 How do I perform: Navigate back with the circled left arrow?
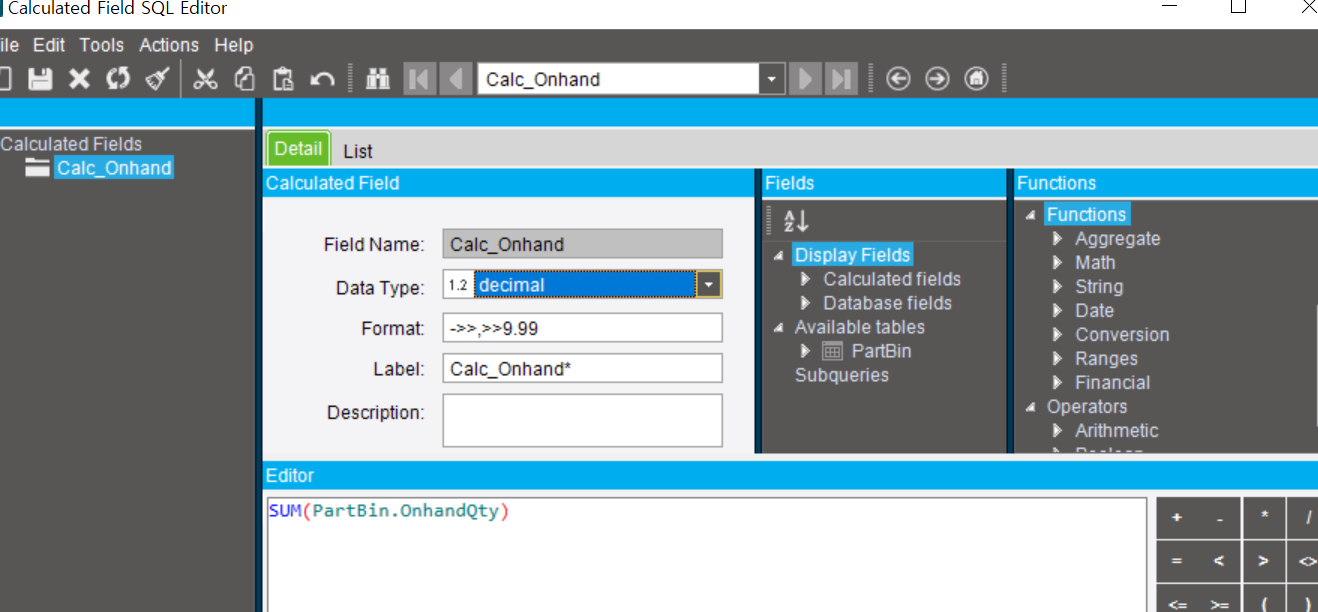tap(898, 79)
